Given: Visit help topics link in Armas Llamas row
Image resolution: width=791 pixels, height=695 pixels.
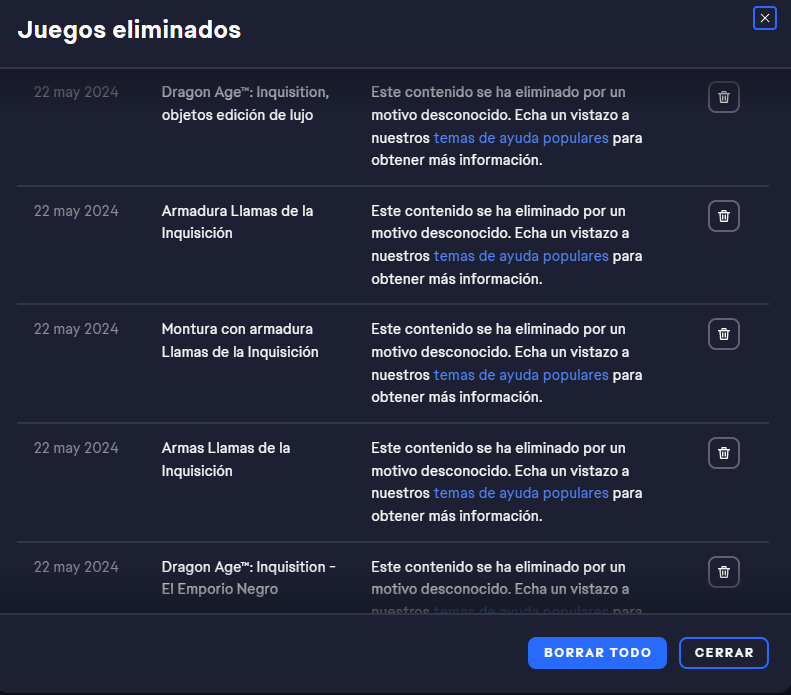Looking at the screenshot, I should tap(520, 493).
